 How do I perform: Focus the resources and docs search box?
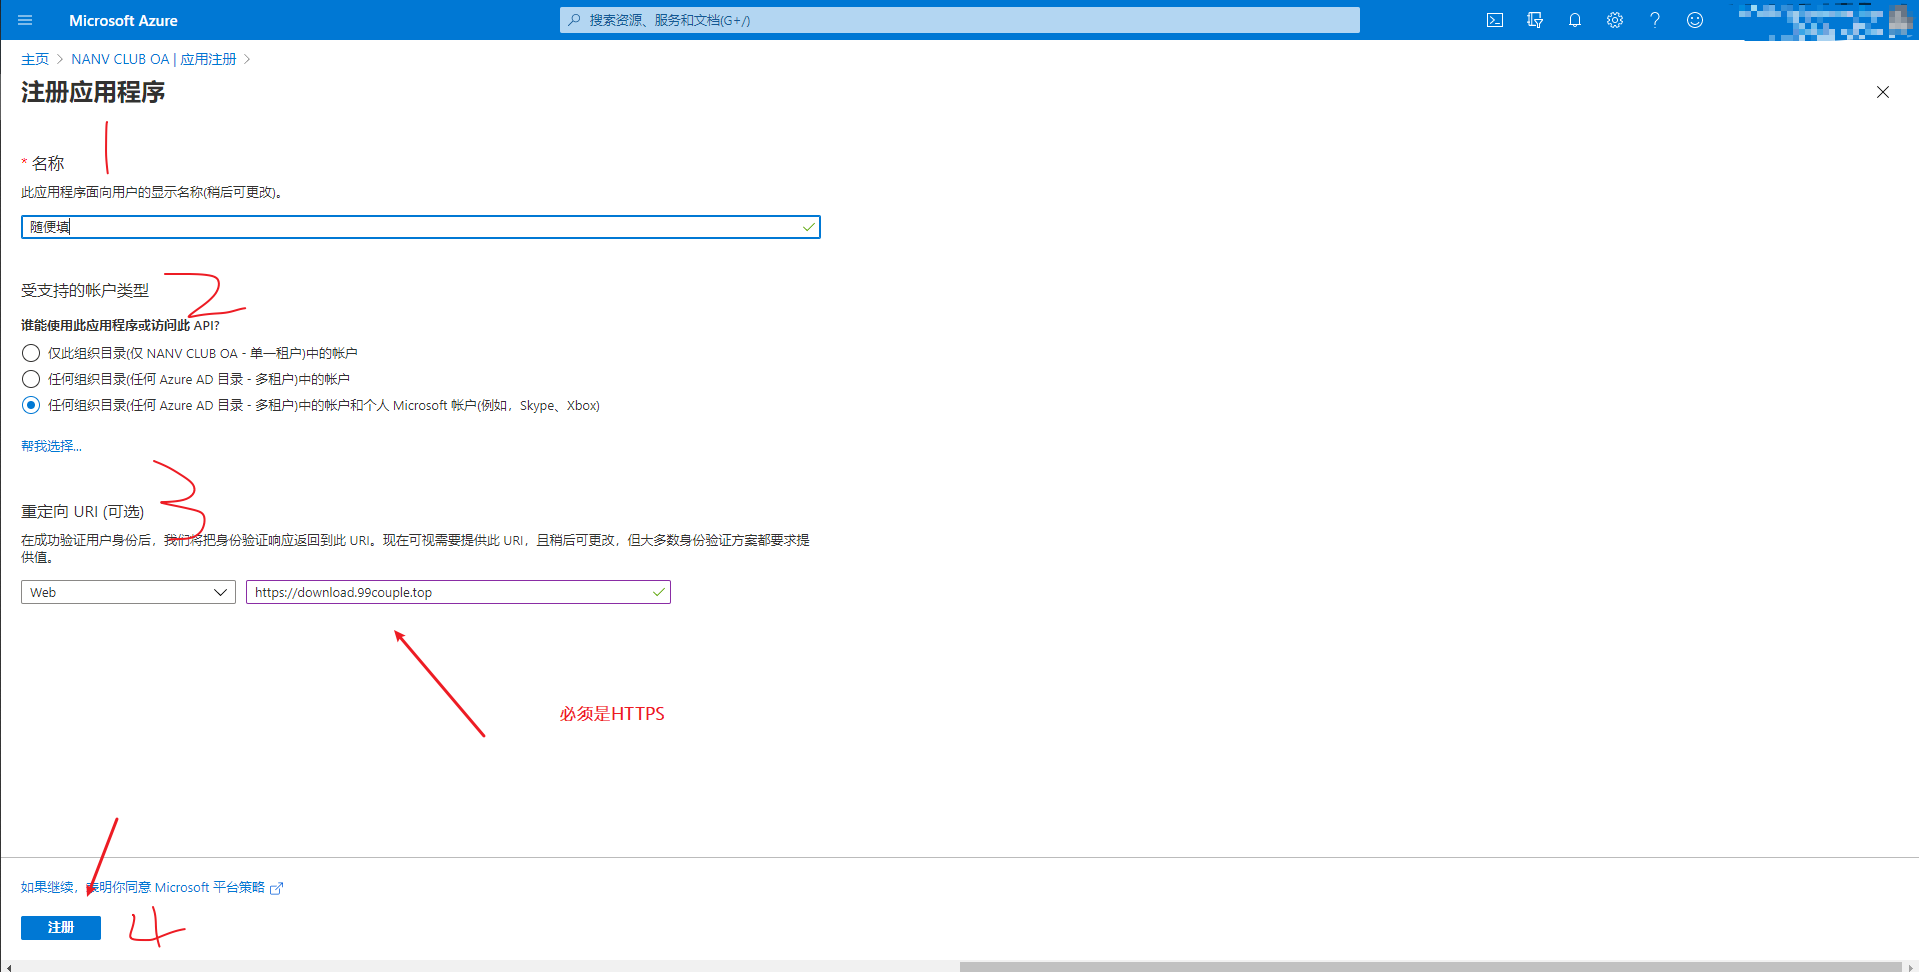click(960, 20)
